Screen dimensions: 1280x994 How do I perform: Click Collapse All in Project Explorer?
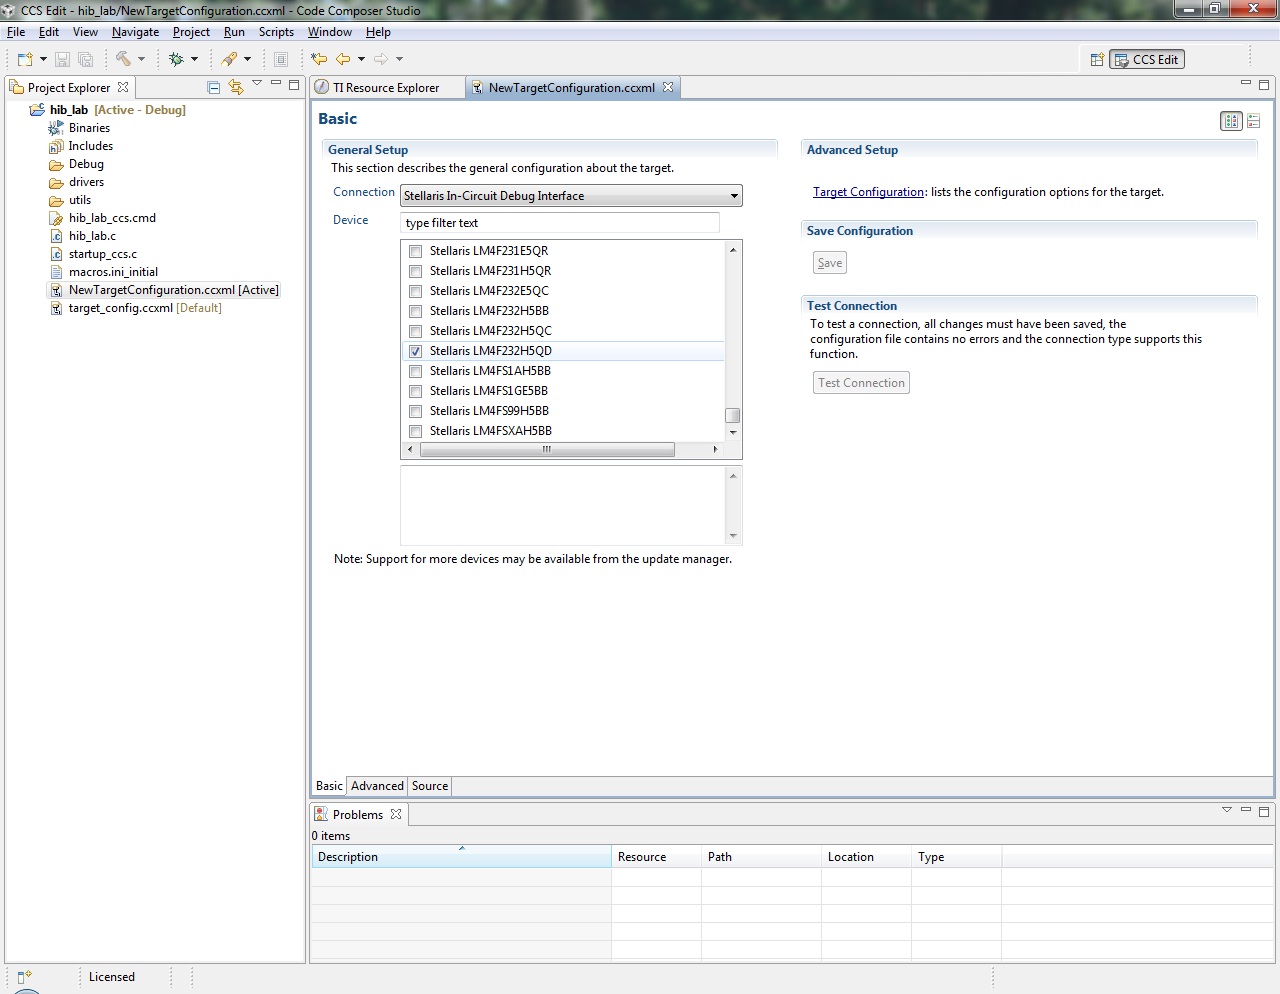pyautogui.click(x=213, y=88)
